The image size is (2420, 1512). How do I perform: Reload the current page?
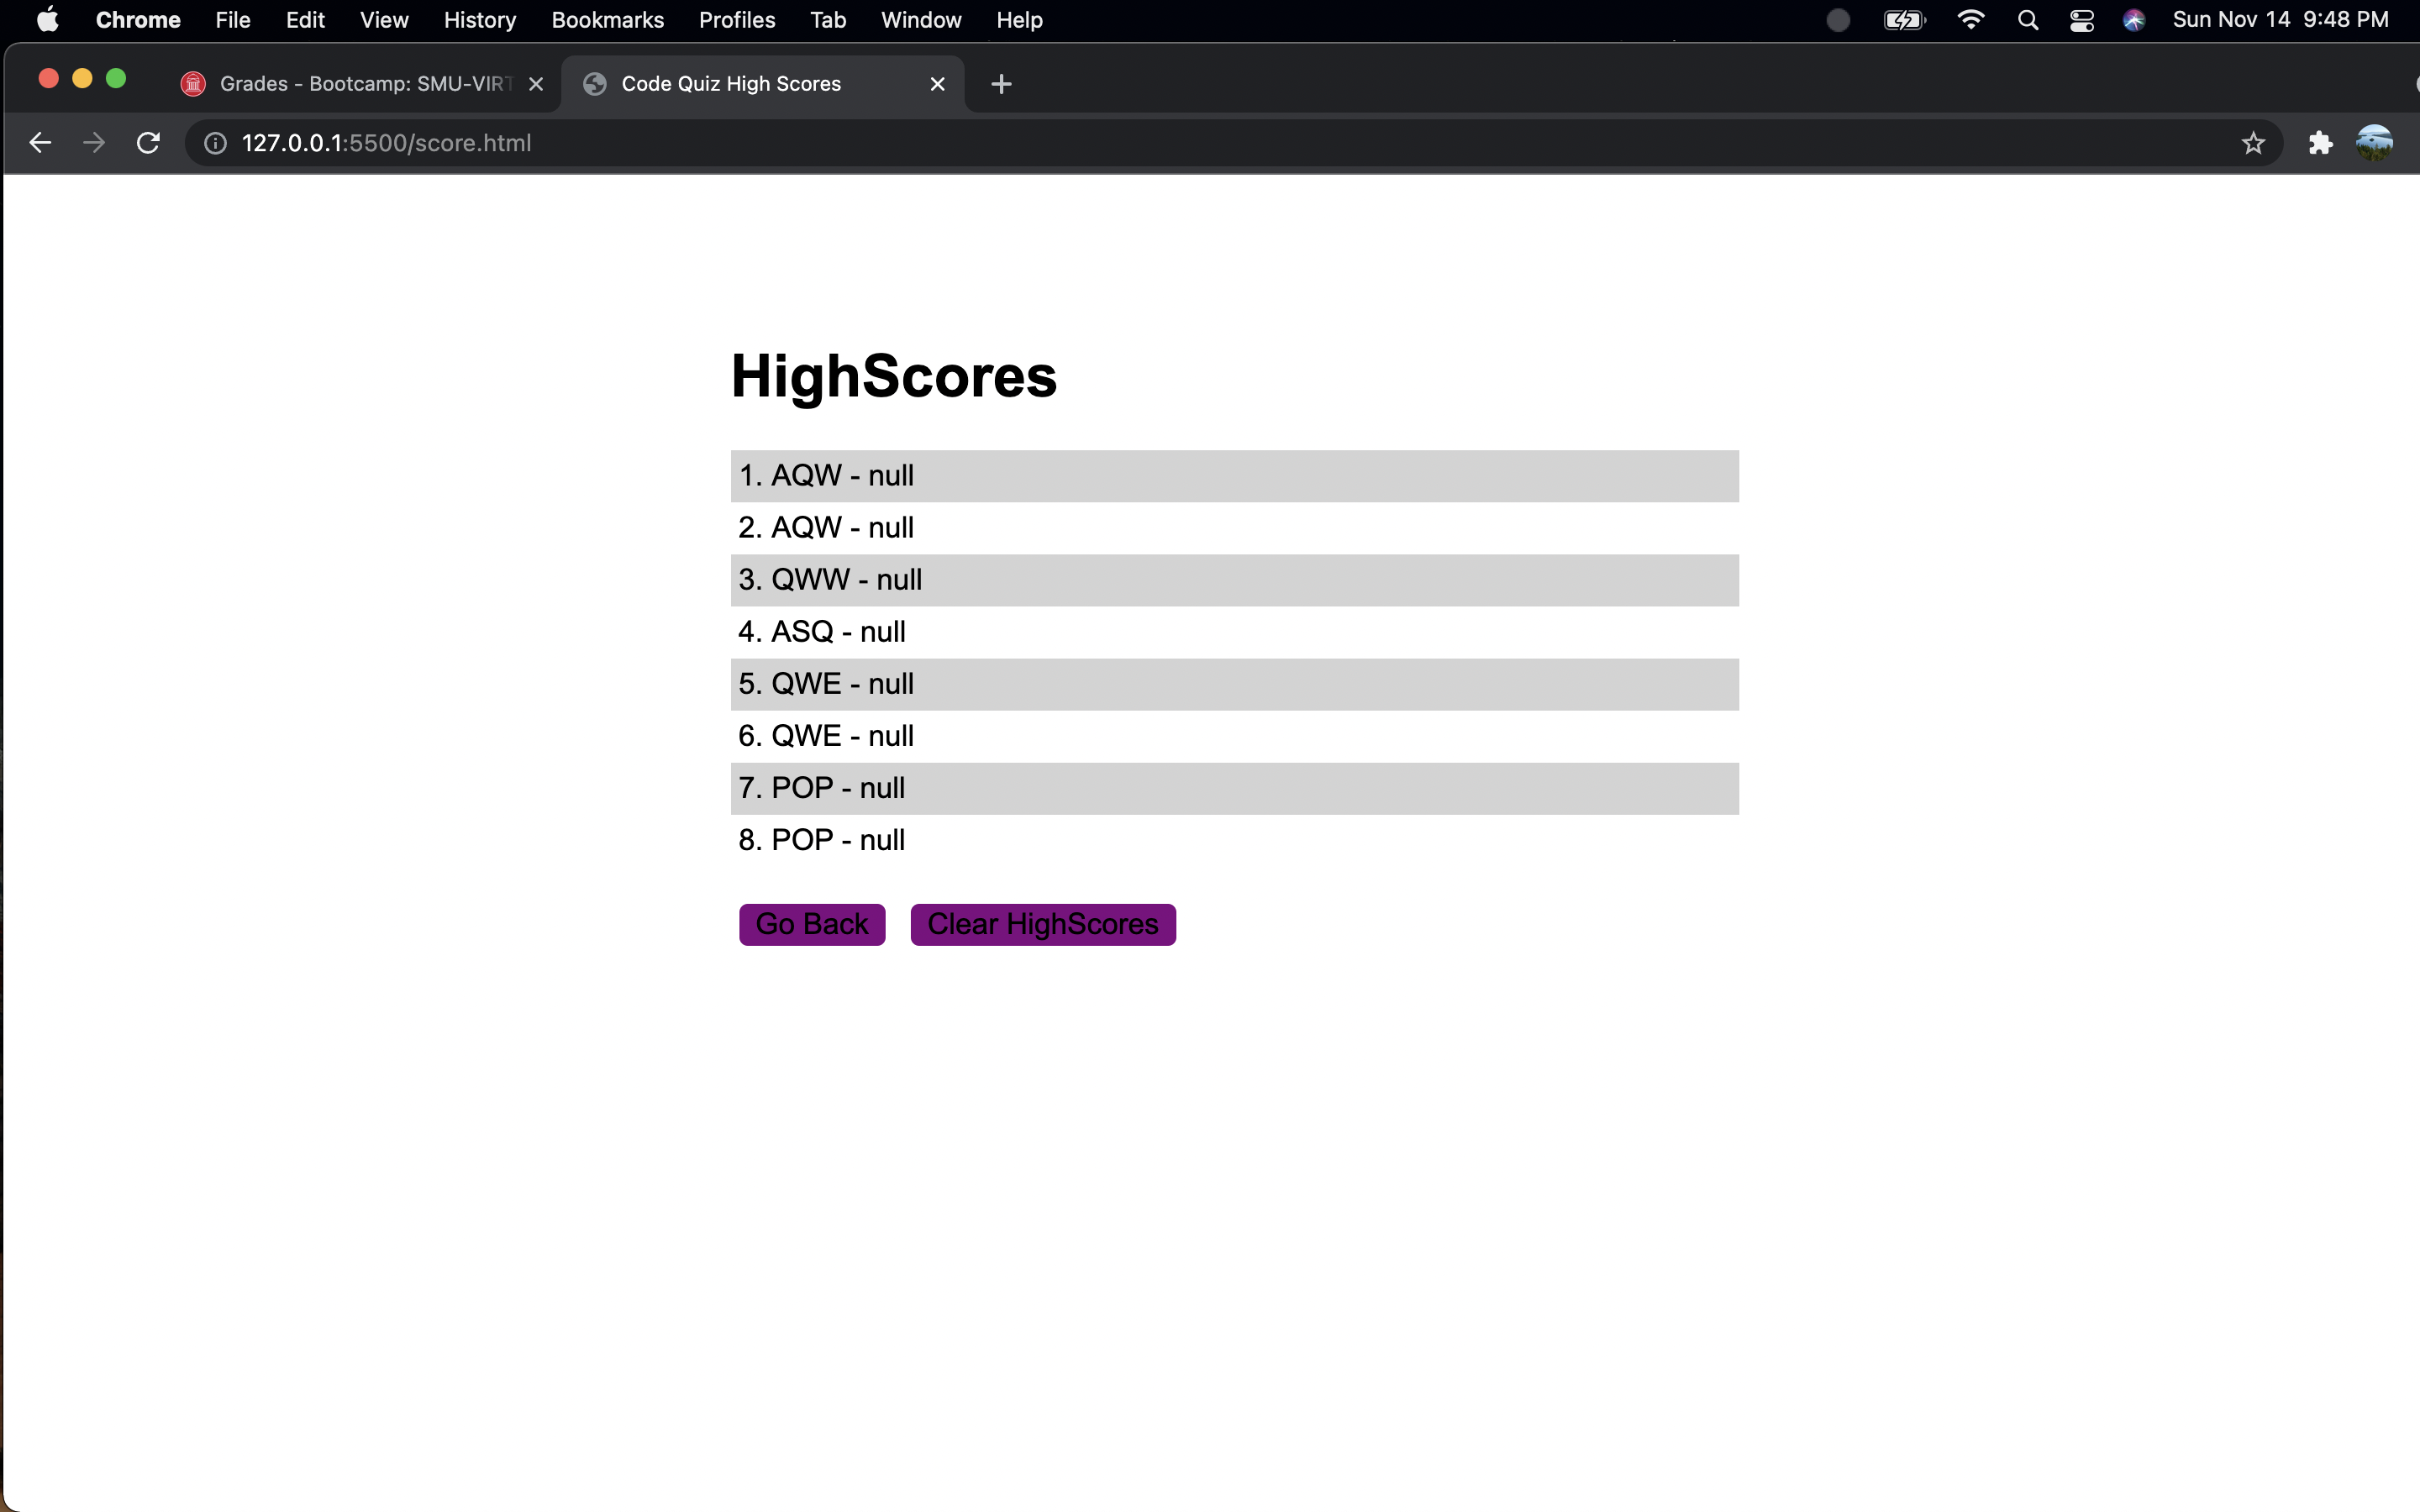(x=147, y=142)
